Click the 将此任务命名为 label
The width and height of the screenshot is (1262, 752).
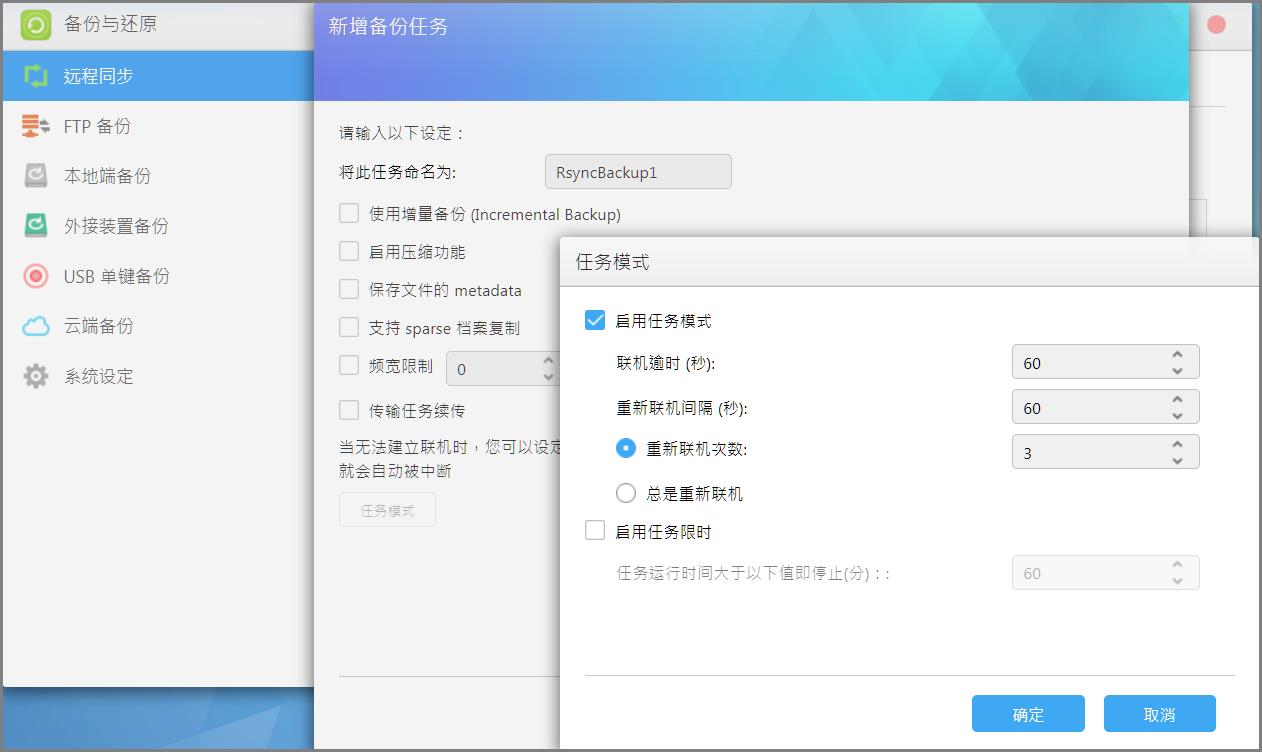click(398, 172)
